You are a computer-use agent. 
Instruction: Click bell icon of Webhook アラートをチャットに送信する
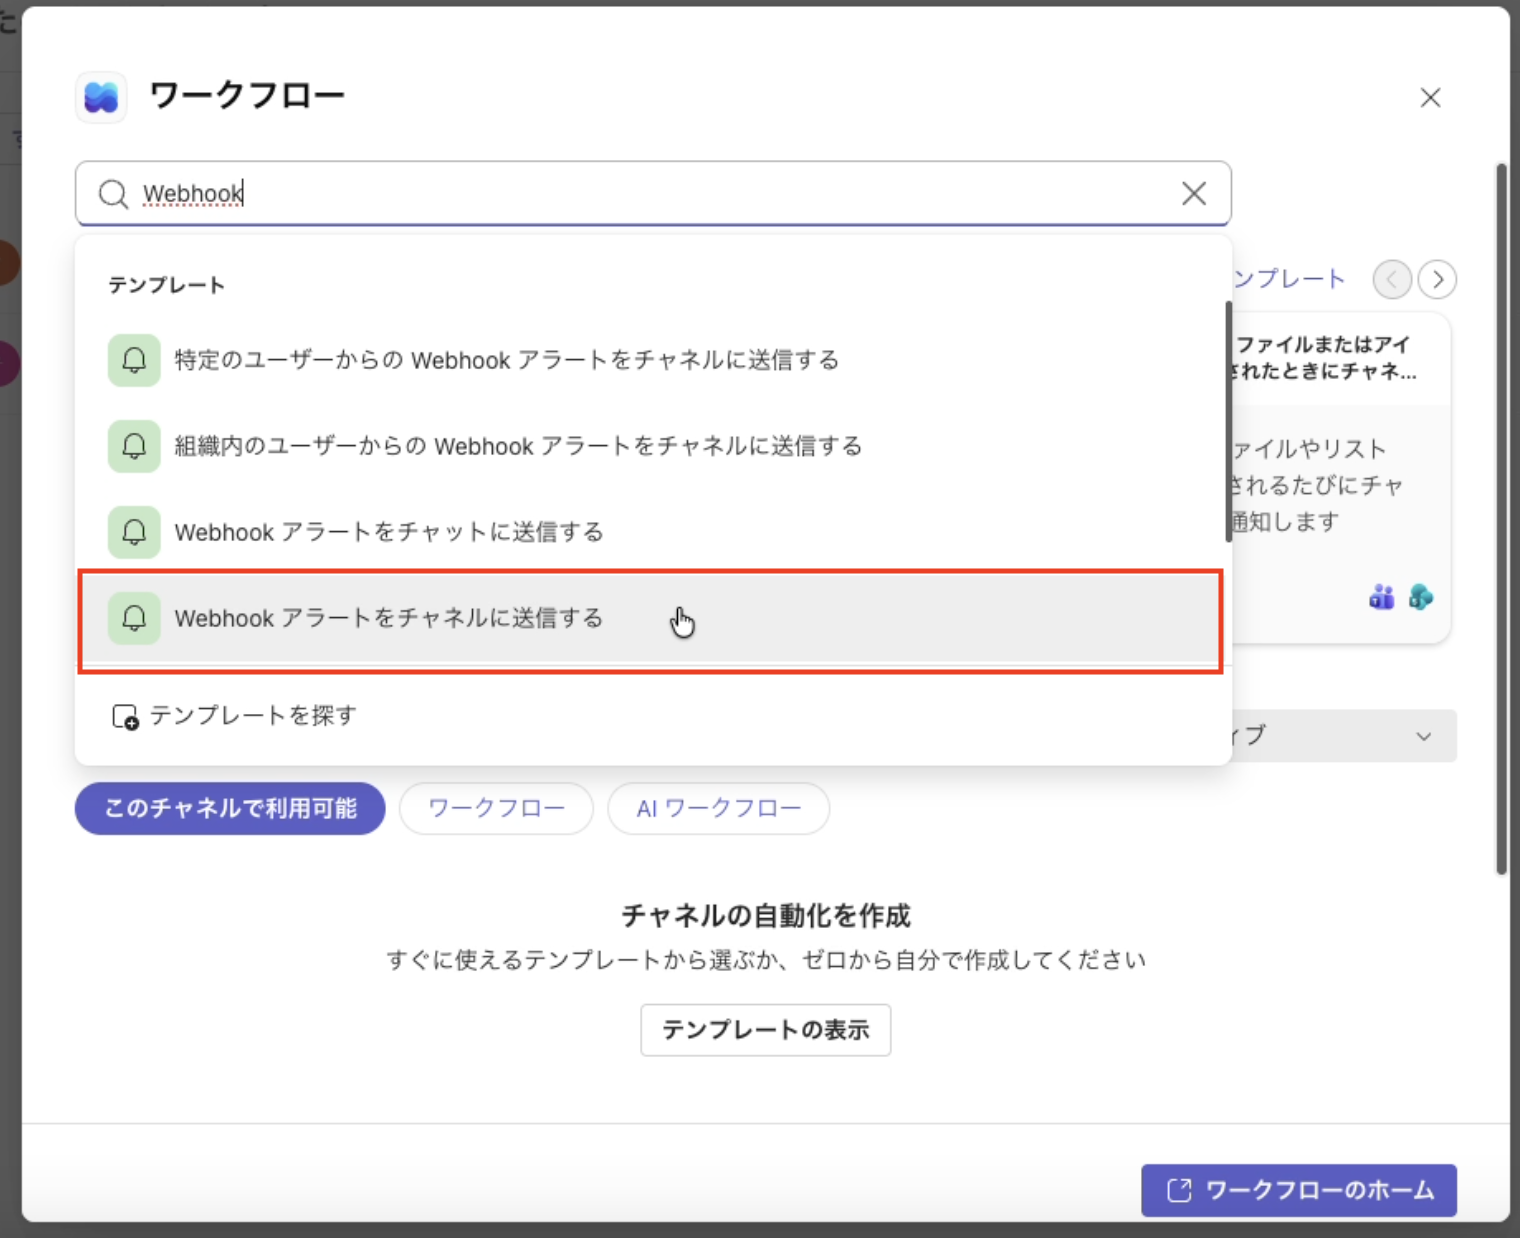[x=134, y=532]
